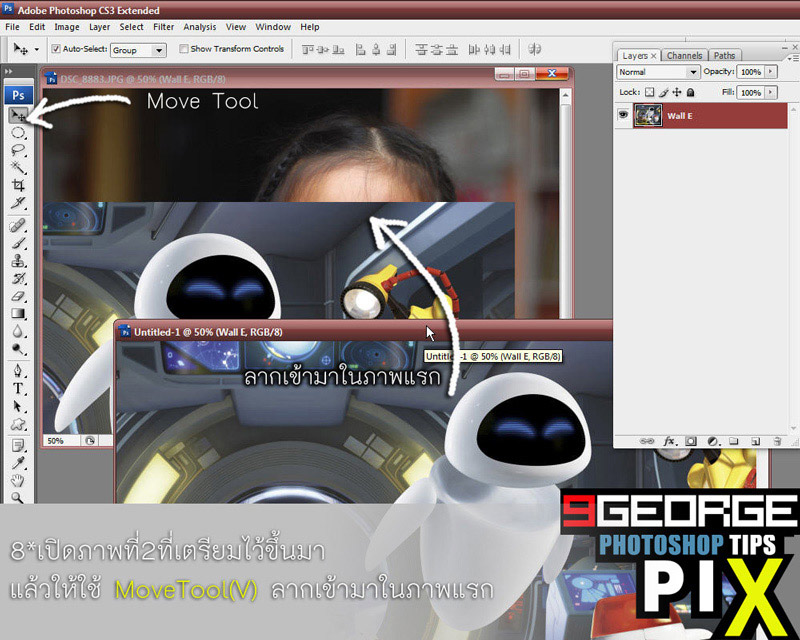Expand the toolbox with double-arrow

tap(9, 71)
